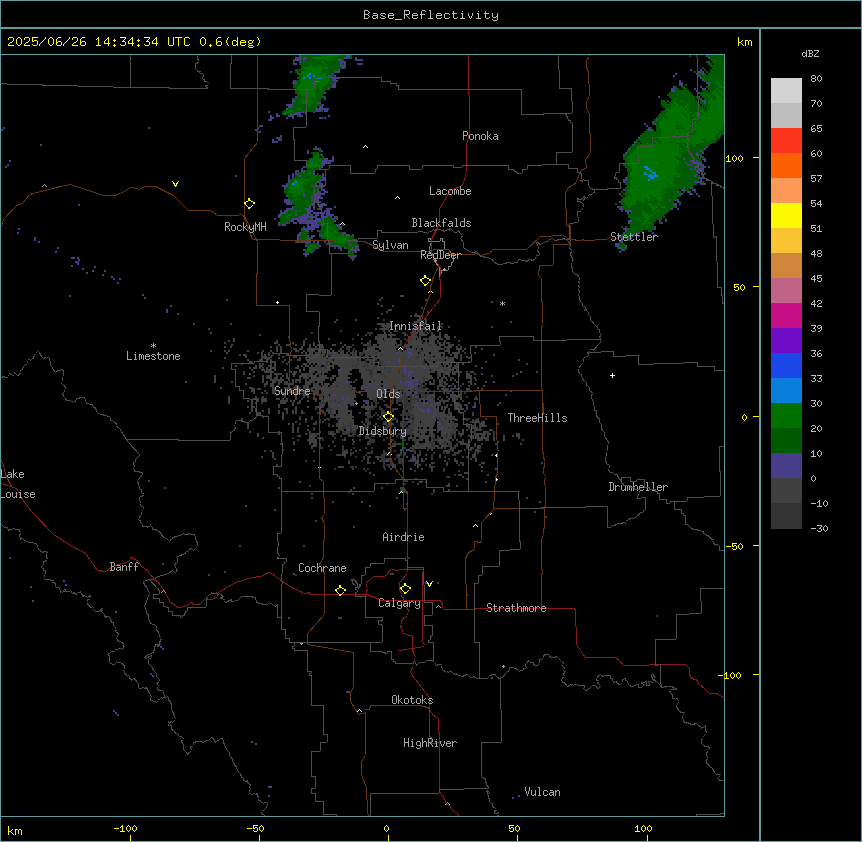Click the legend value 65
The width and height of the screenshot is (862, 842).
pos(816,128)
